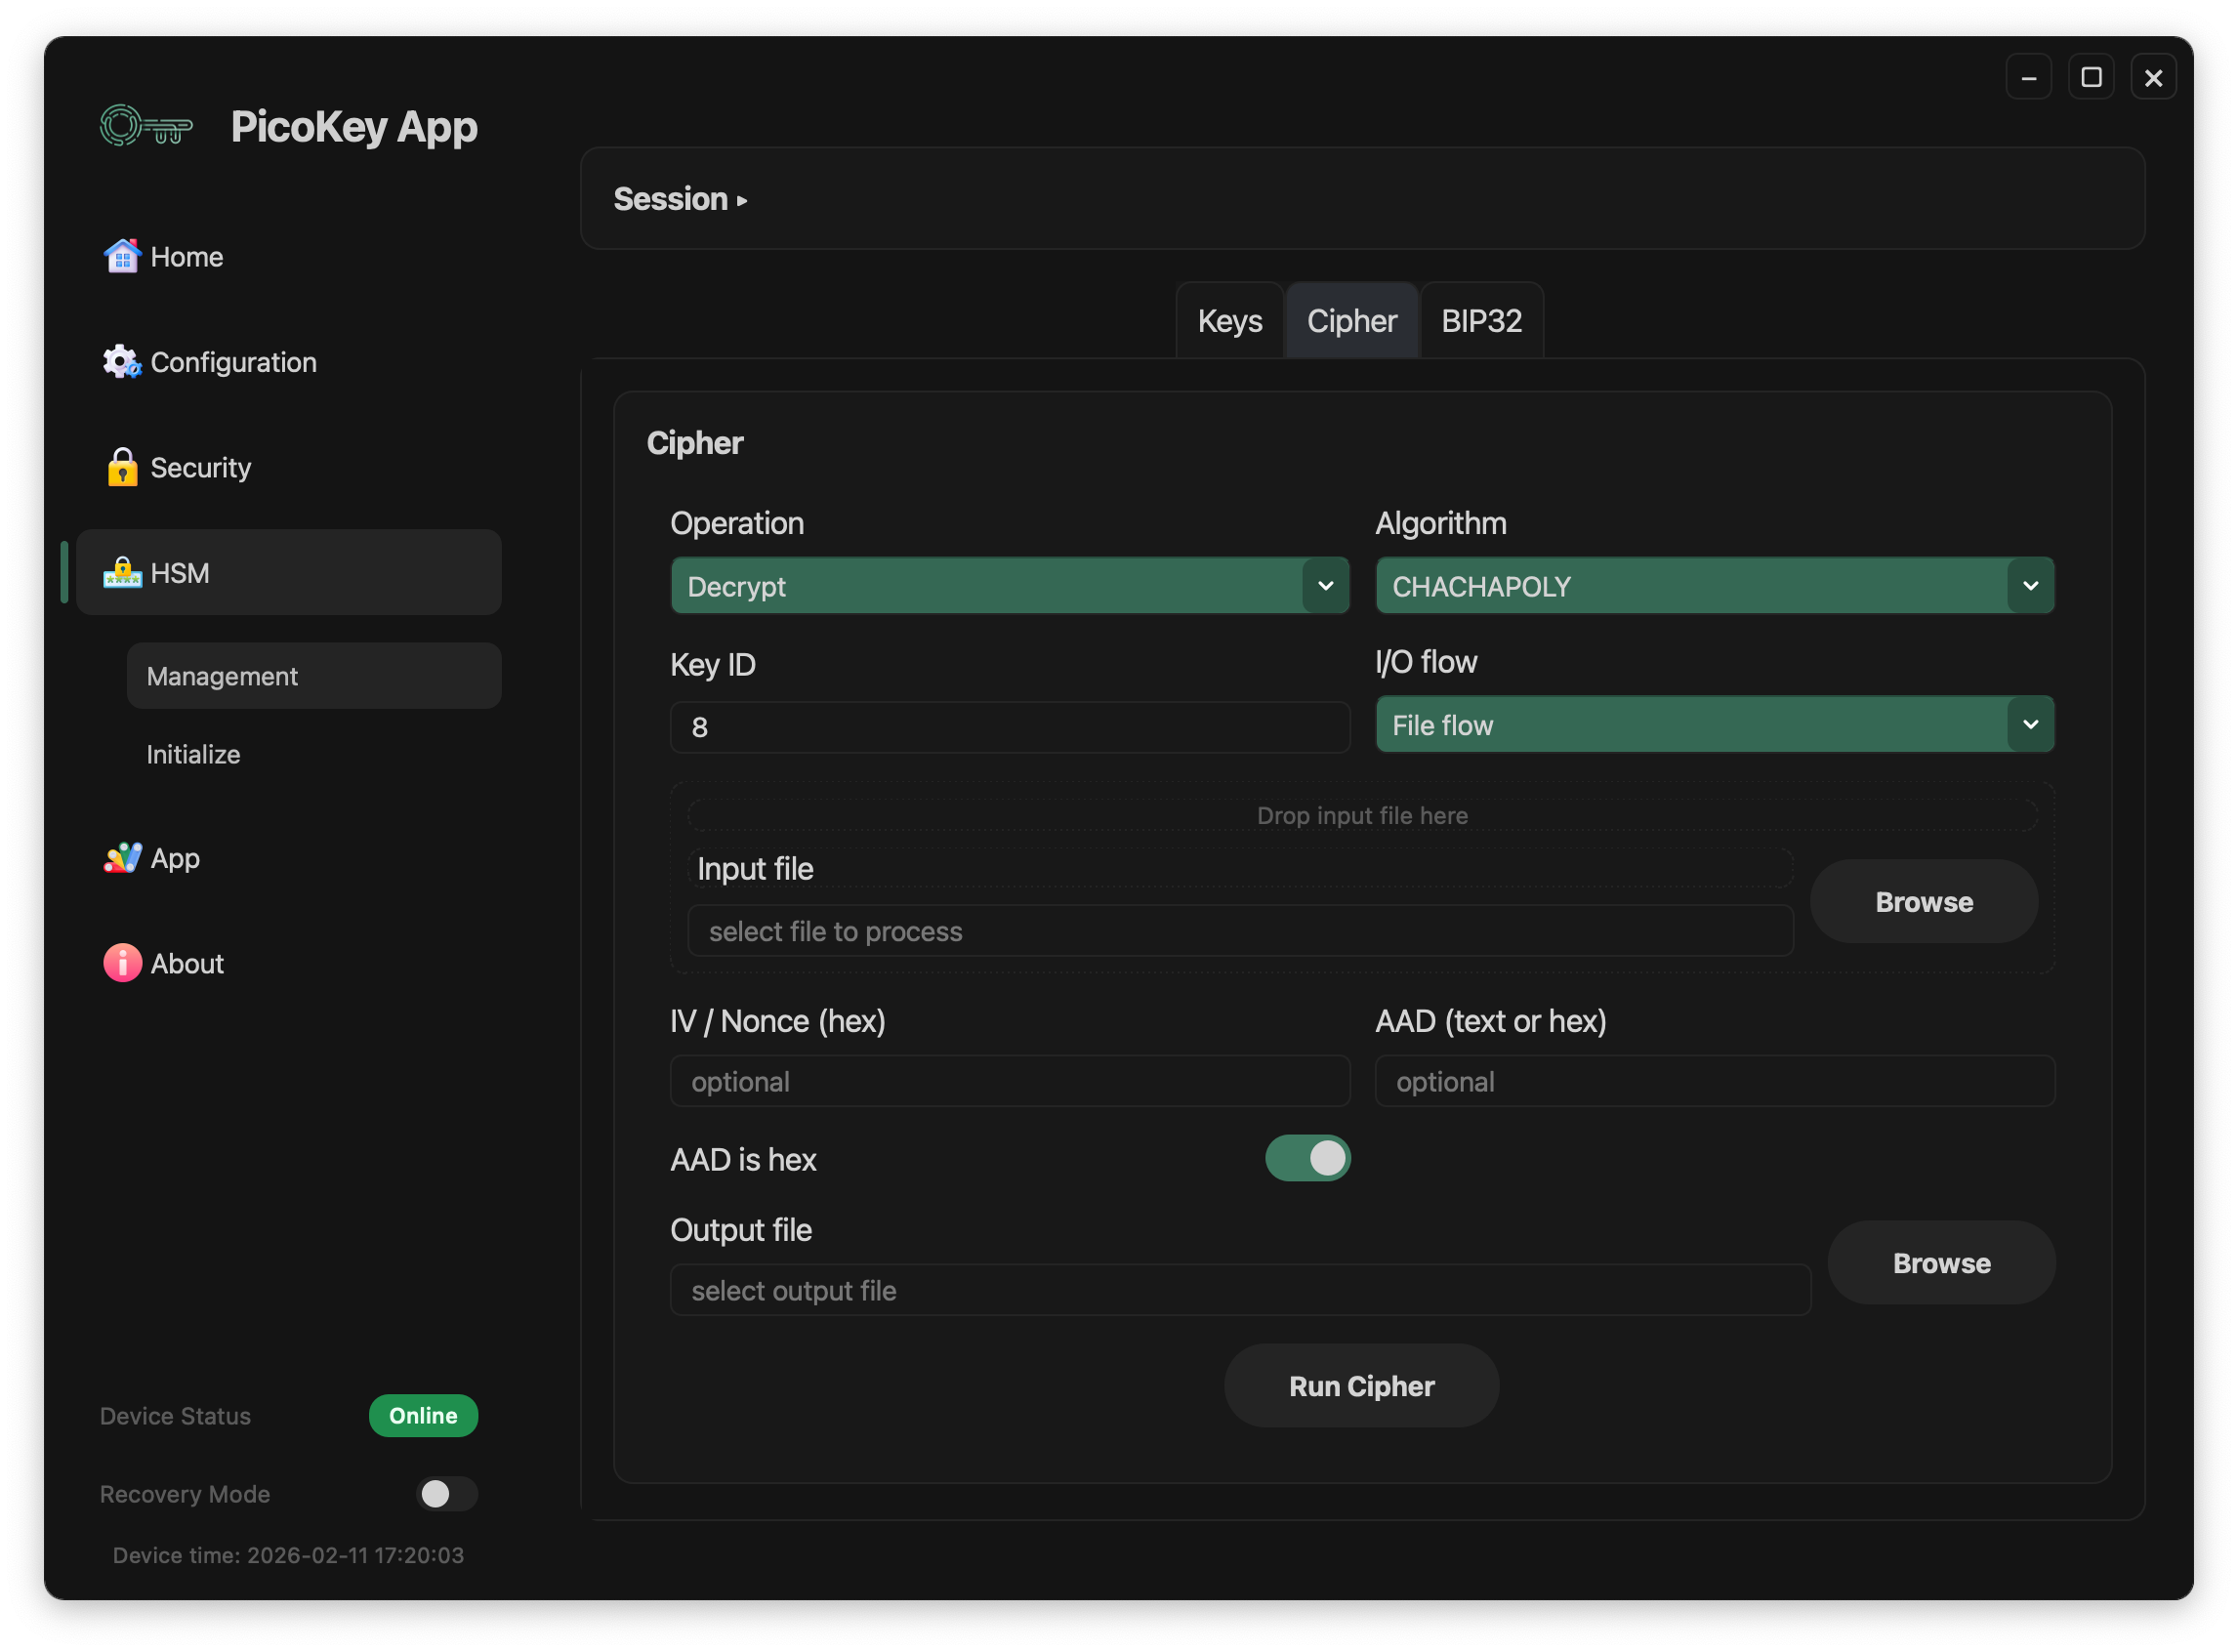Click the Security padlock icon
Image resolution: width=2238 pixels, height=1652 pixels.
pos(122,467)
